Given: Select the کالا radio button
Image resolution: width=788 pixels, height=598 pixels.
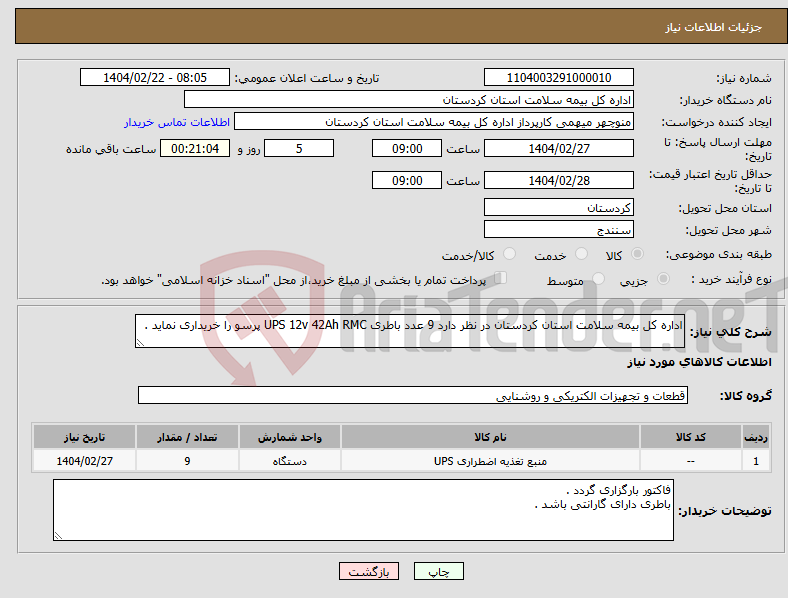Looking at the screenshot, I should tap(637, 254).
